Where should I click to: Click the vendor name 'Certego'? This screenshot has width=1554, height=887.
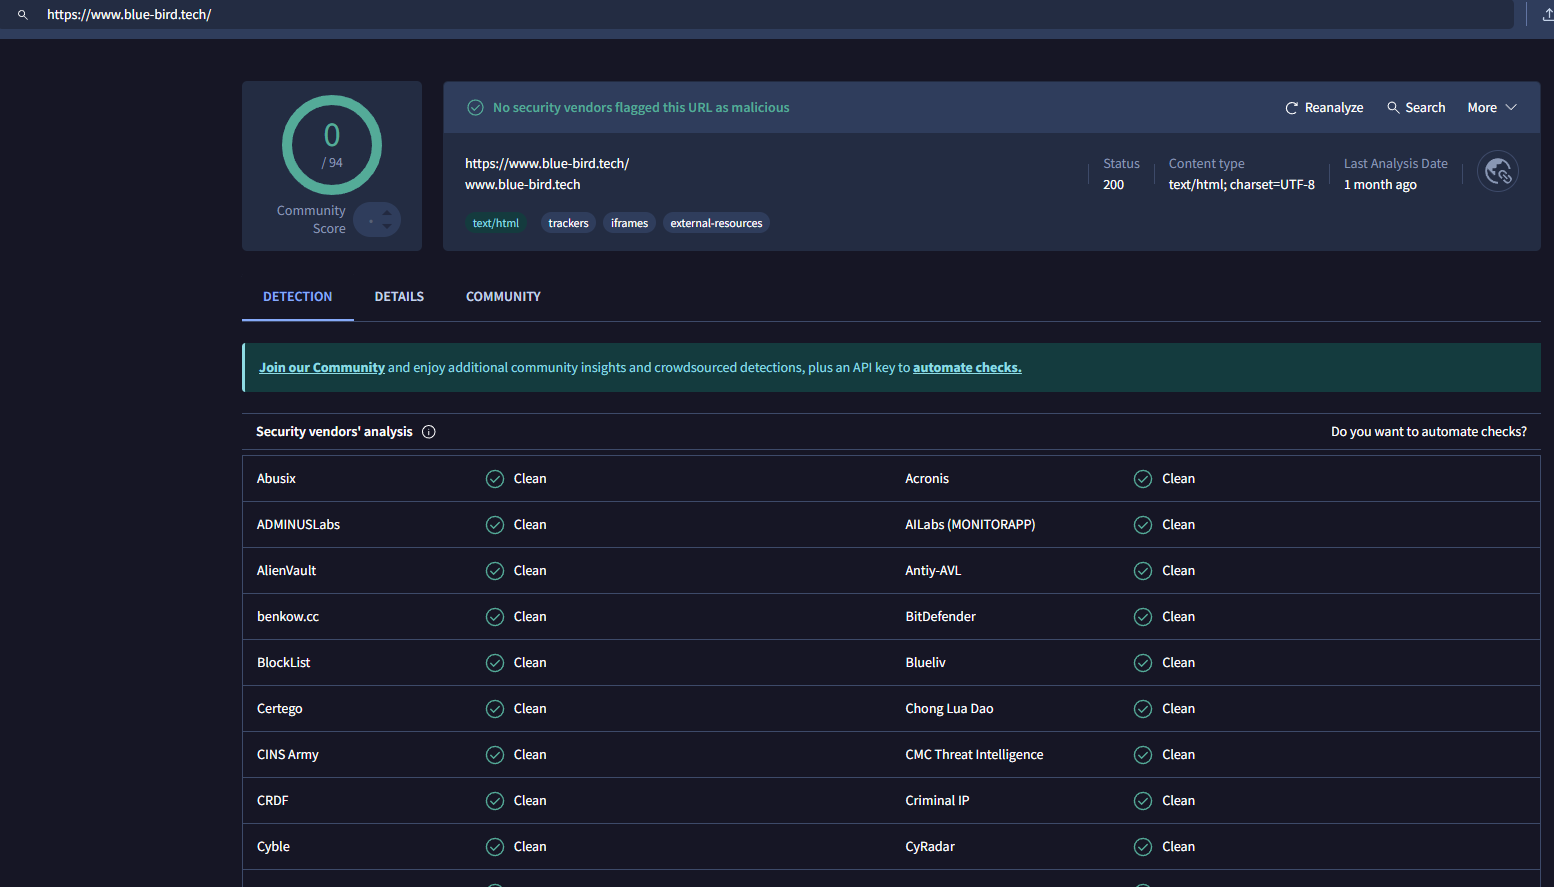279,709
